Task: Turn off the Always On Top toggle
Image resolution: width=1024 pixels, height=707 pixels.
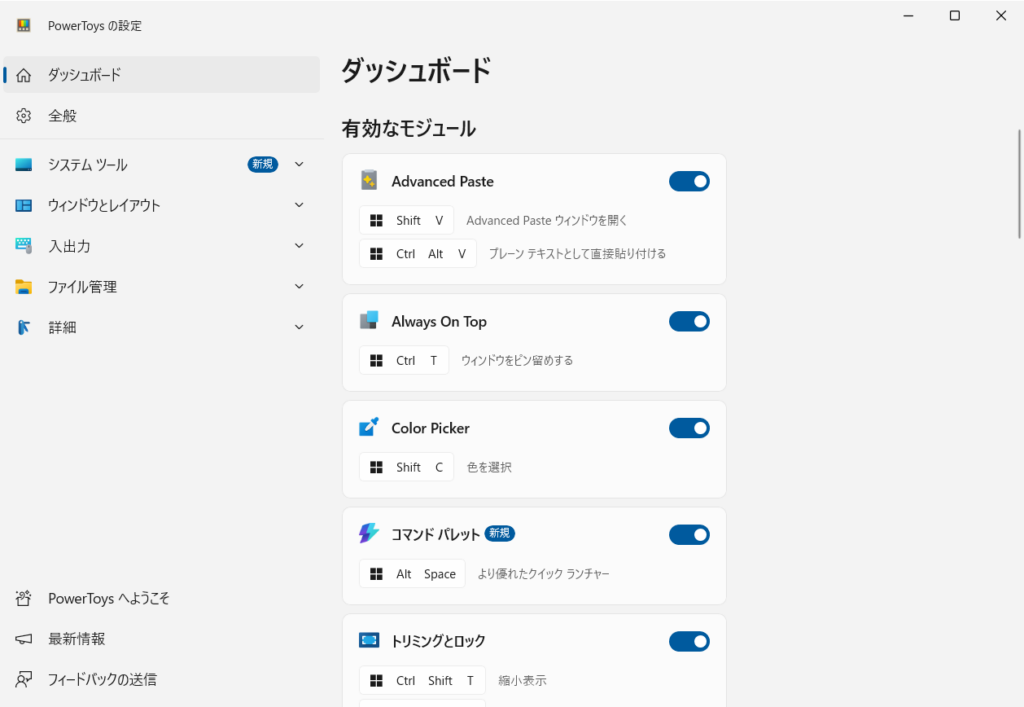Action: point(689,321)
